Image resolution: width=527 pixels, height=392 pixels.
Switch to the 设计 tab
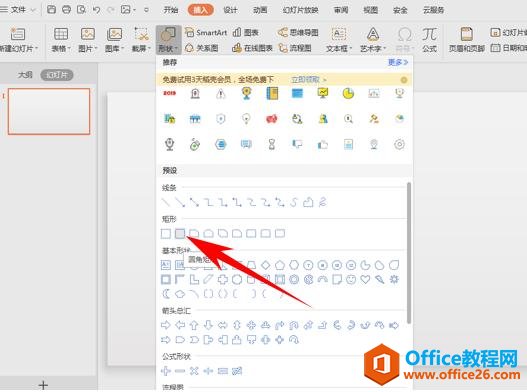(230, 10)
